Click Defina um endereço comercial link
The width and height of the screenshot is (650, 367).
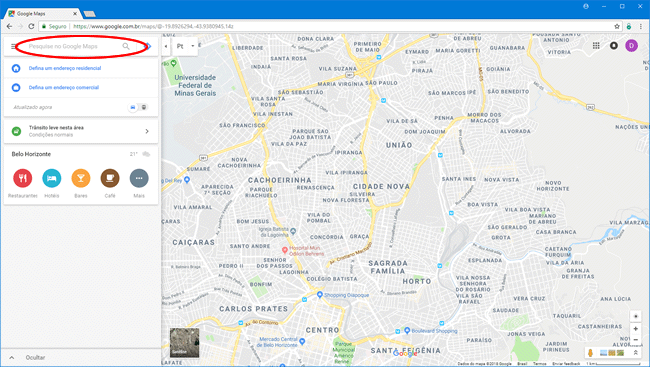pyautogui.click(x=64, y=87)
